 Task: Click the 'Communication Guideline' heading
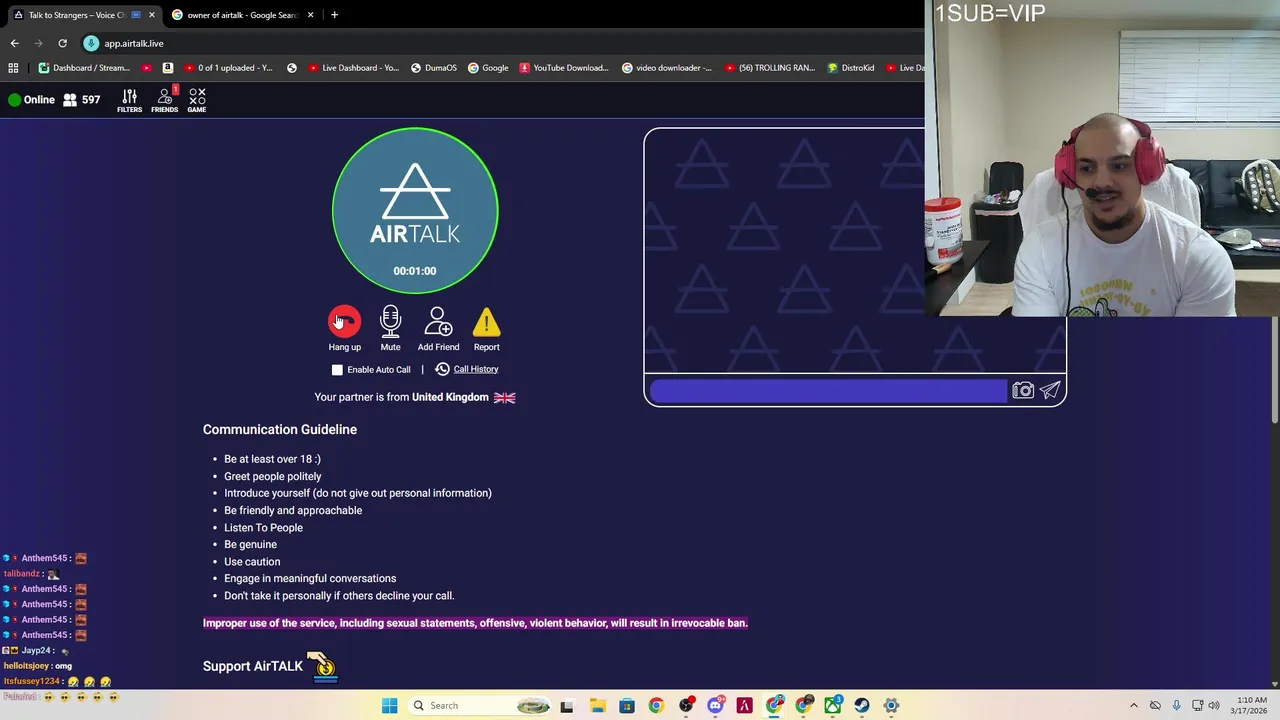click(x=280, y=429)
